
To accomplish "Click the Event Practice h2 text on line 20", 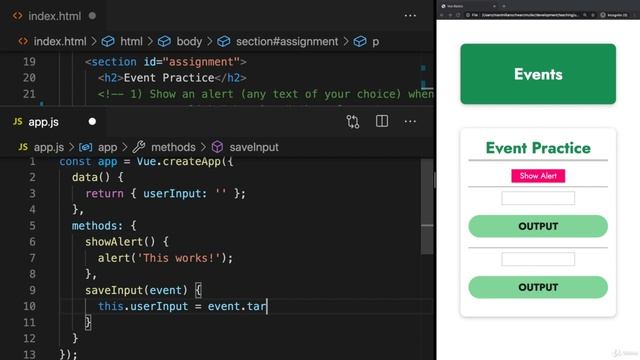I will point(169,78).
